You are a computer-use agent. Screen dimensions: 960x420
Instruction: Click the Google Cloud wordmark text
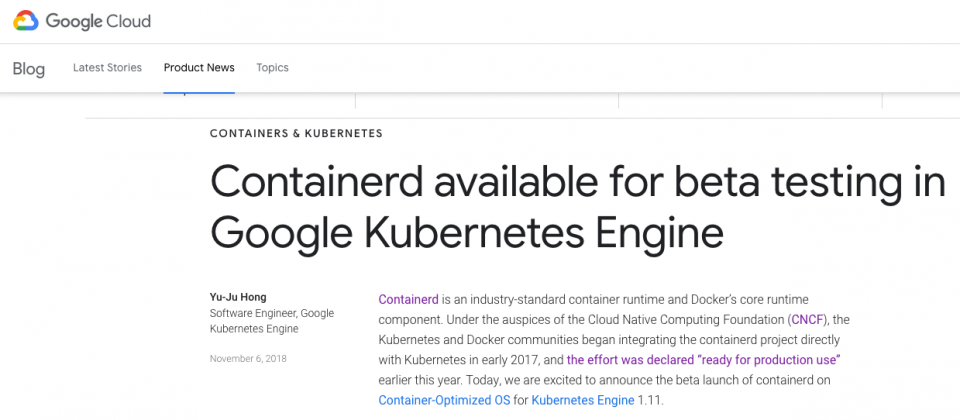click(98, 21)
